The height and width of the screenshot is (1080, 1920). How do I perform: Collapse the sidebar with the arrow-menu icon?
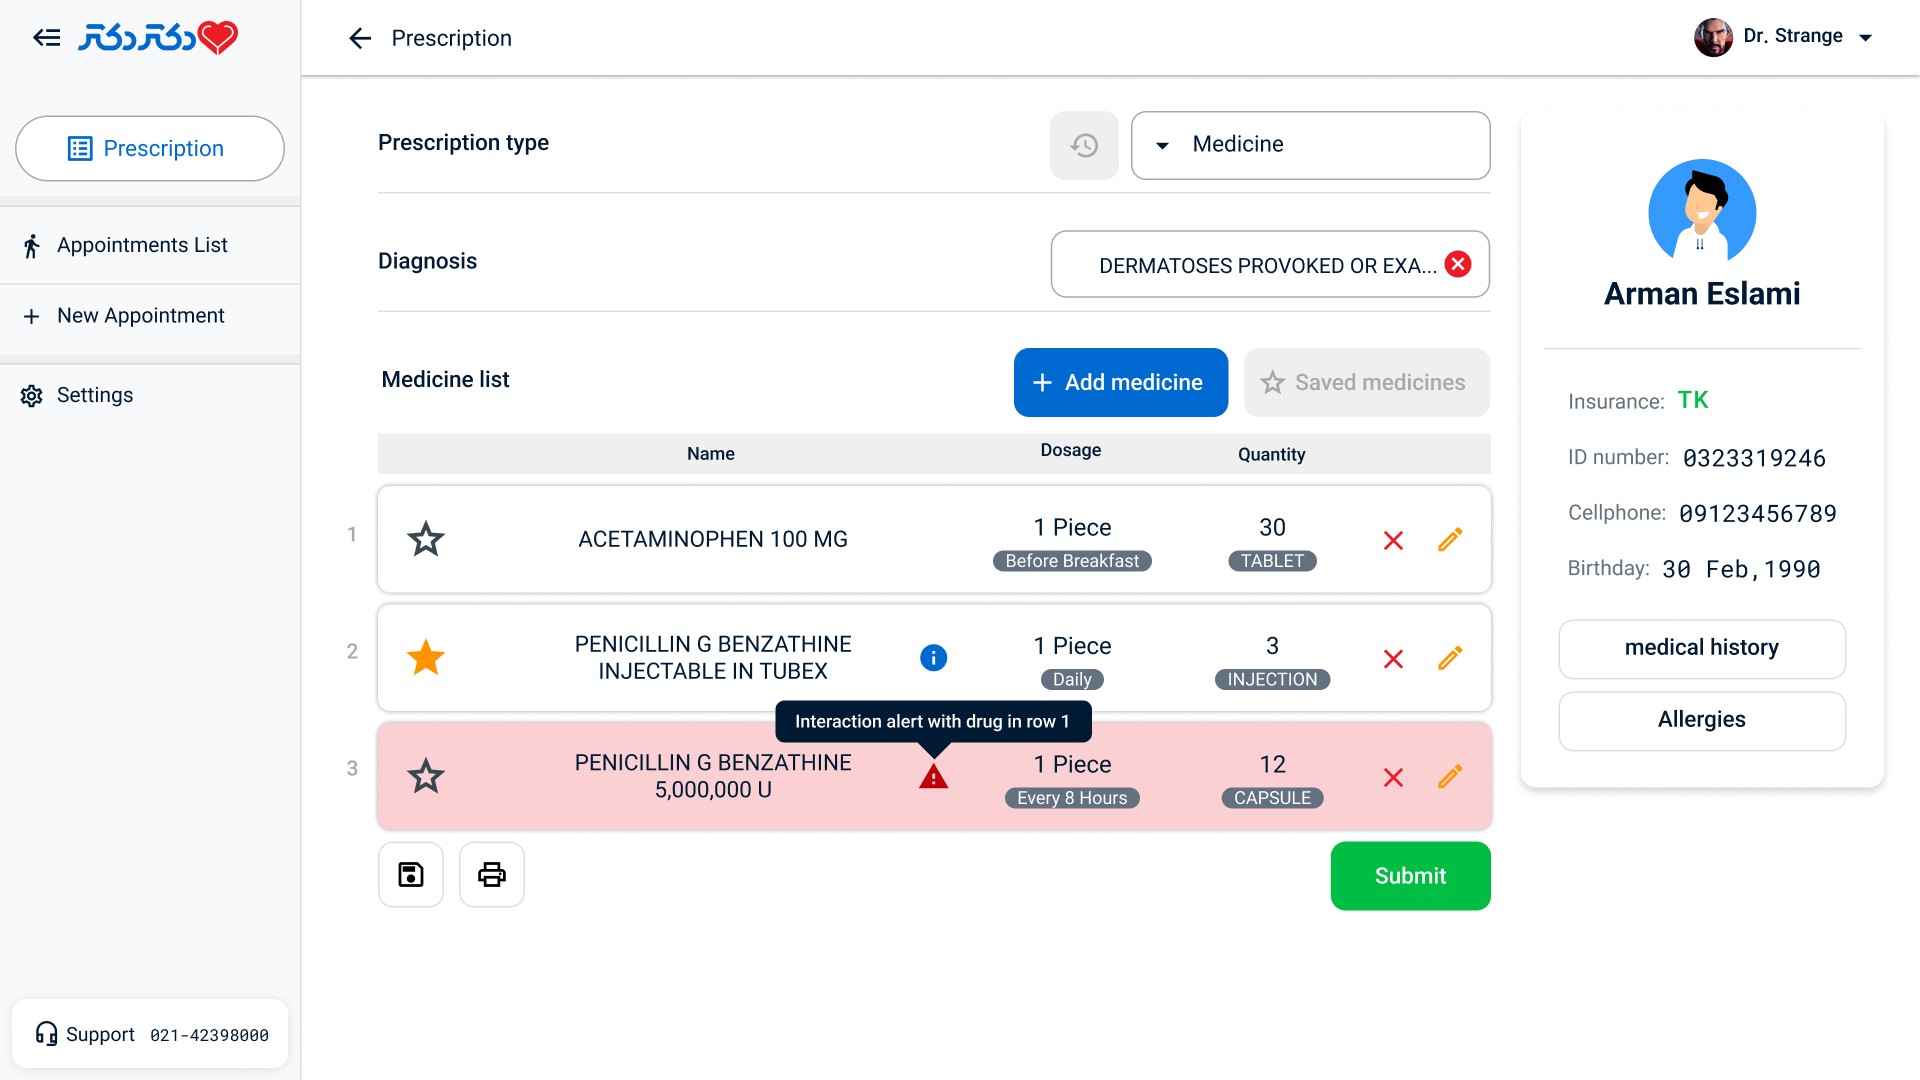(47, 38)
